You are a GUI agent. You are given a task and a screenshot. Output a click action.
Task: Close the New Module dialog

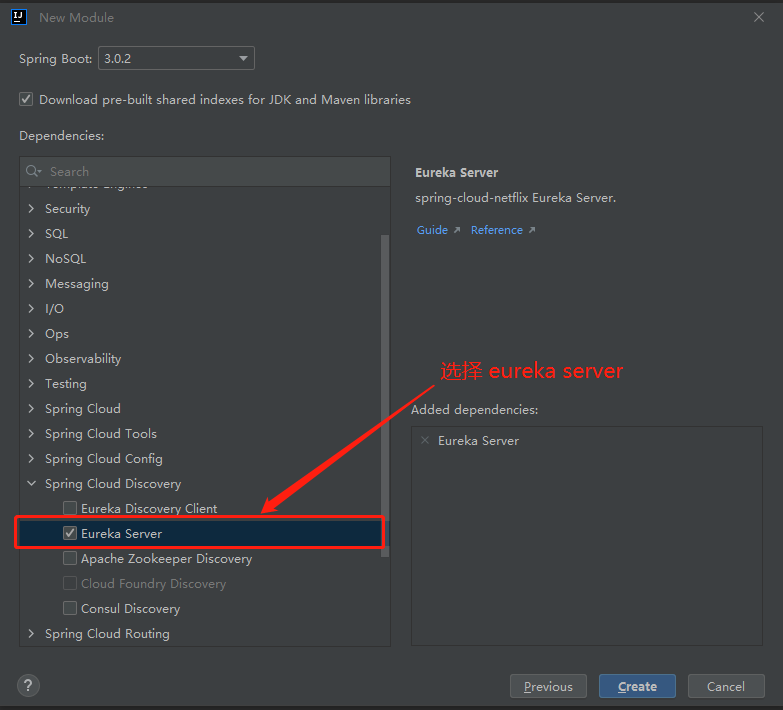coord(758,17)
